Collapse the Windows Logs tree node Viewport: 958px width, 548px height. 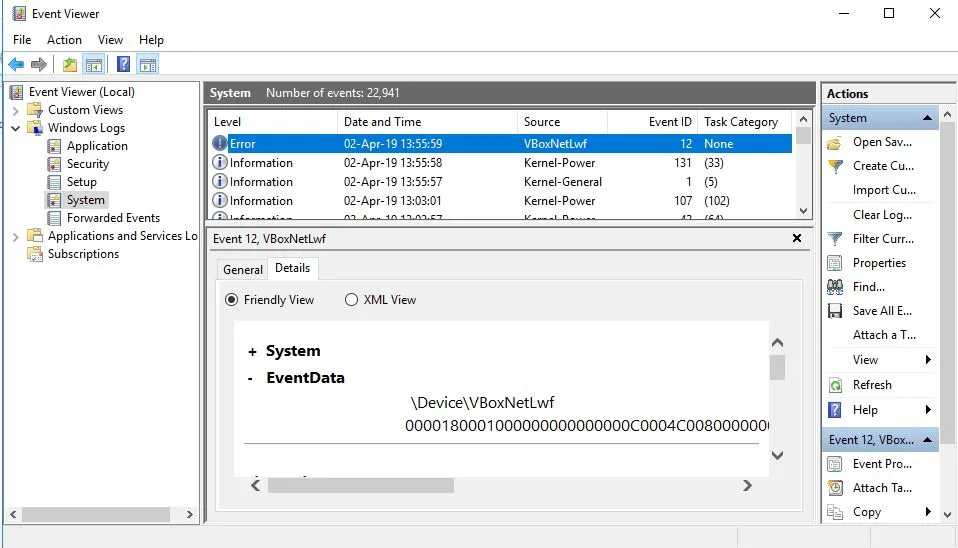pyautogui.click(x=16, y=128)
